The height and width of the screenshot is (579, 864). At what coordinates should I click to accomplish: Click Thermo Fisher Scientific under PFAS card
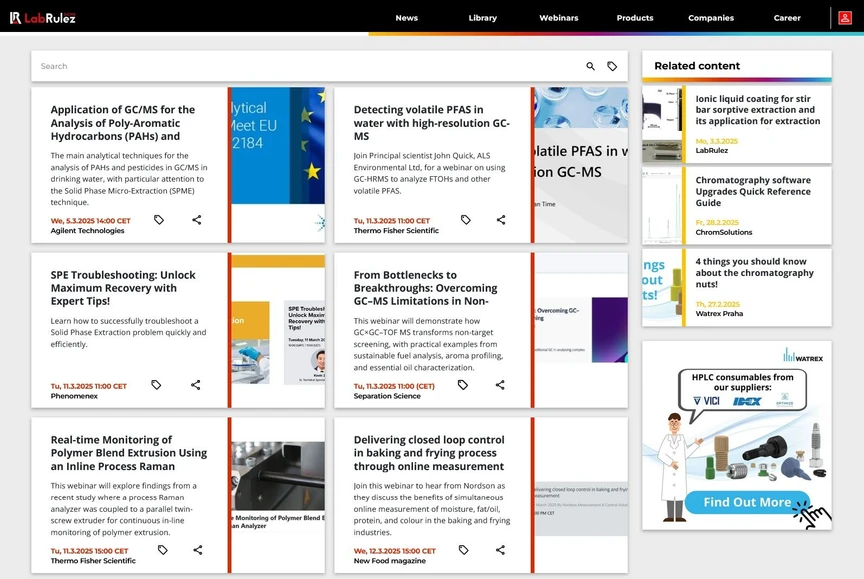pyautogui.click(x=396, y=230)
